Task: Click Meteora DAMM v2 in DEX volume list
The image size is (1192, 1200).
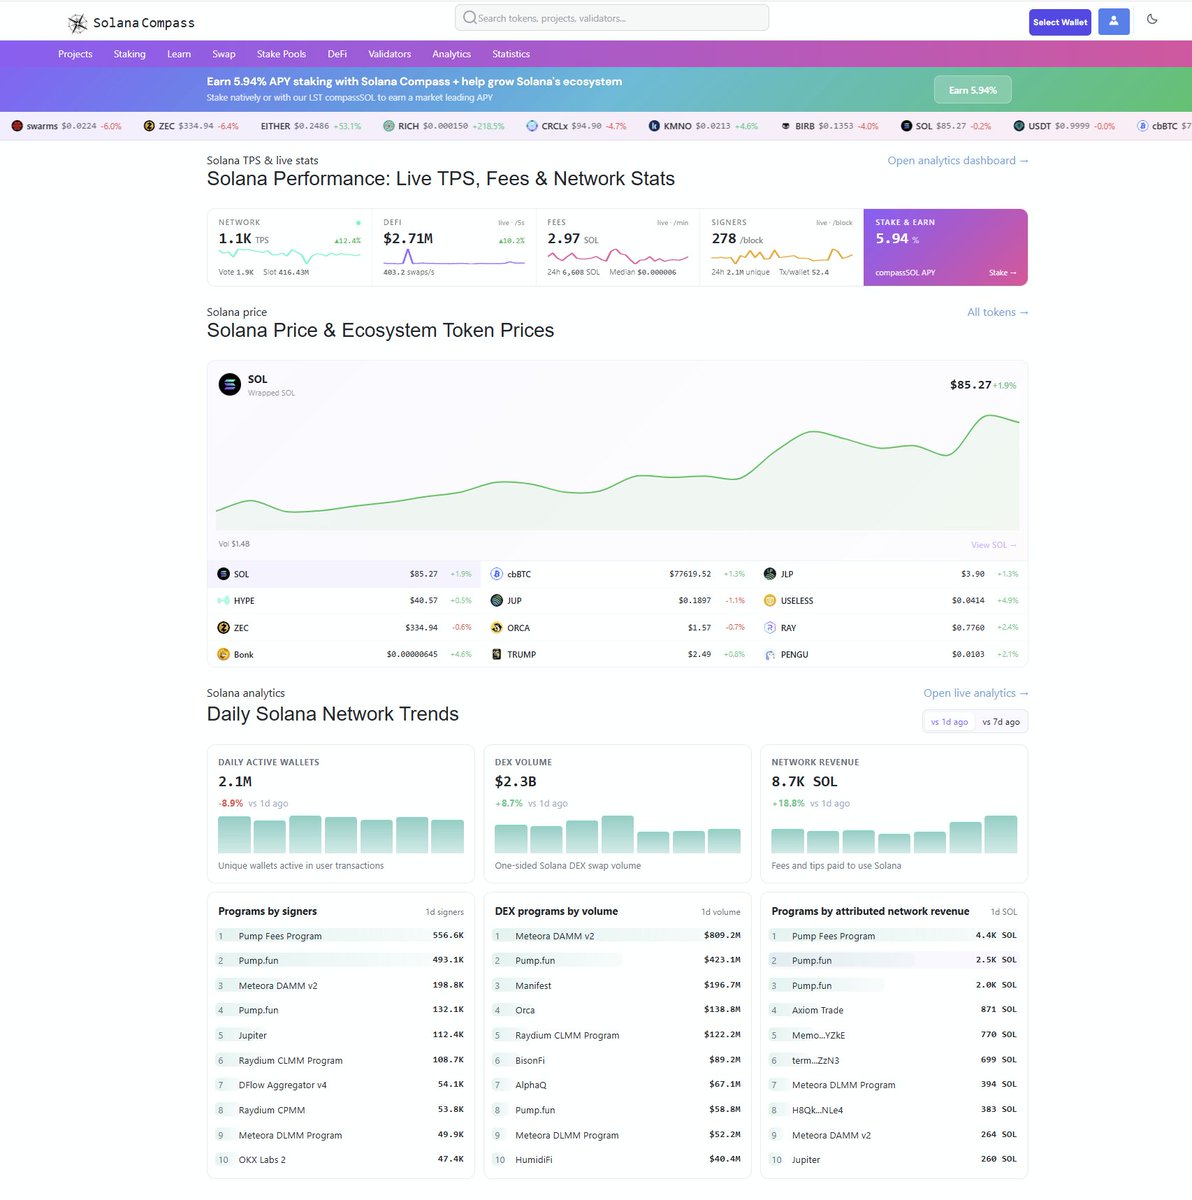Action: (618, 936)
